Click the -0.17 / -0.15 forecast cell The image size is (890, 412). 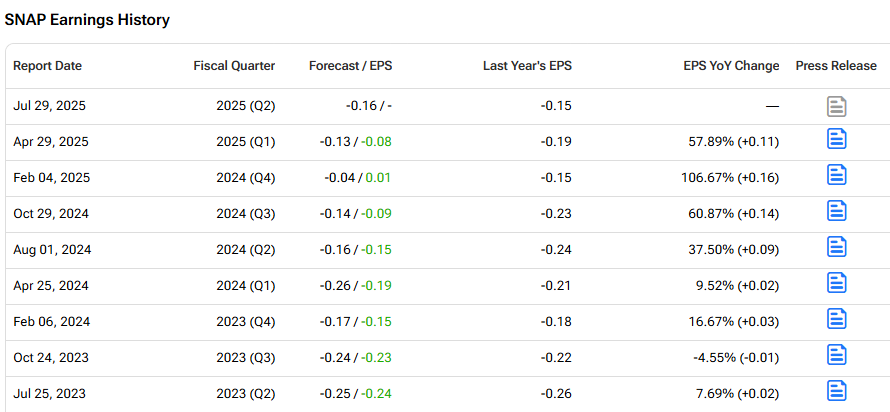[356, 322]
